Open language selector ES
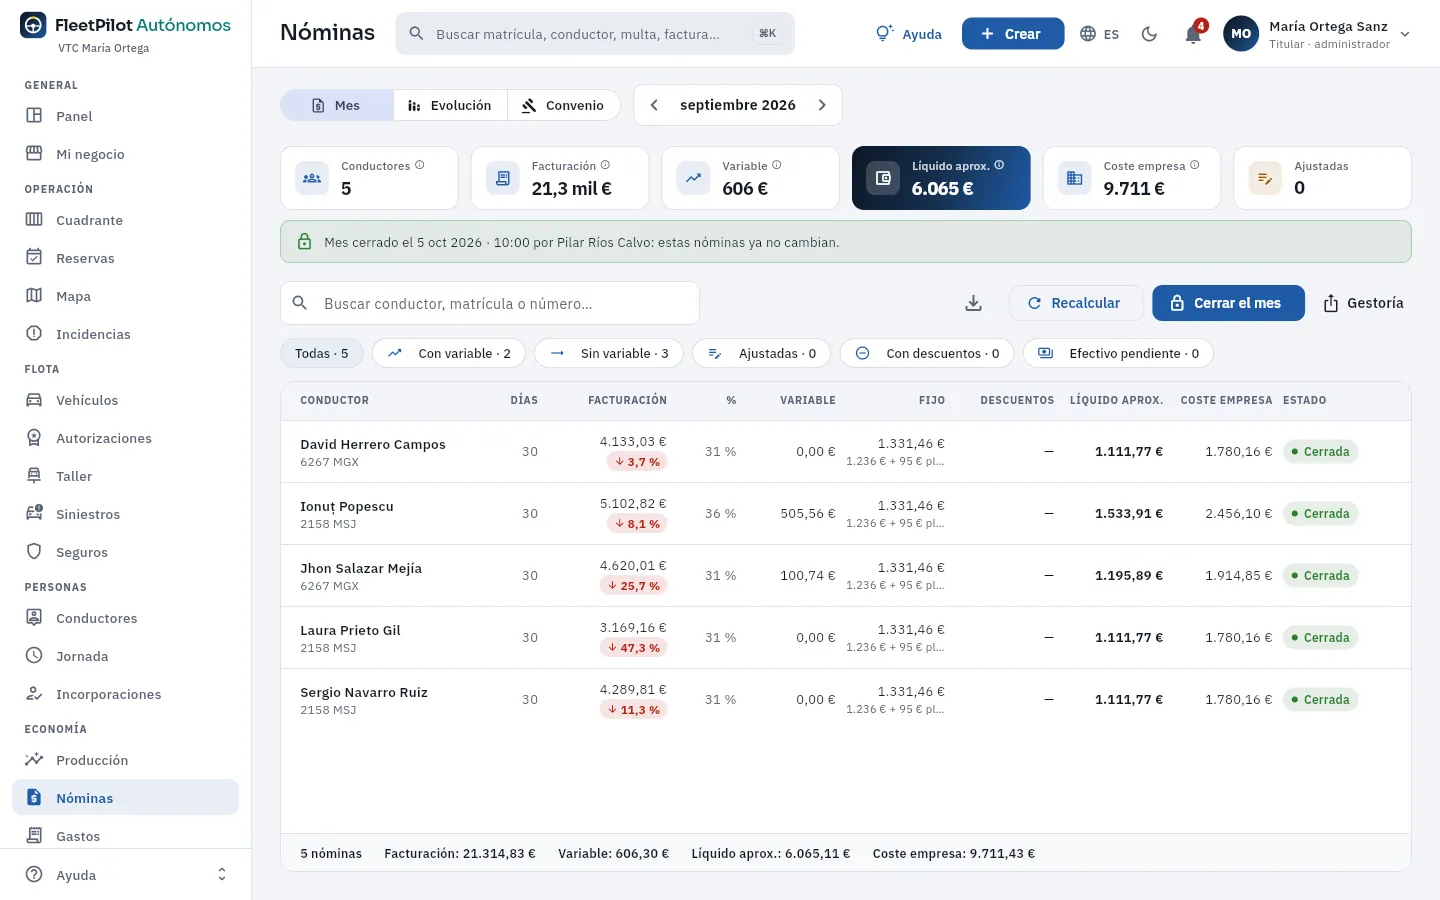Image resolution: width=1440 pixels, height=900 pixels. pos(1099,34)
